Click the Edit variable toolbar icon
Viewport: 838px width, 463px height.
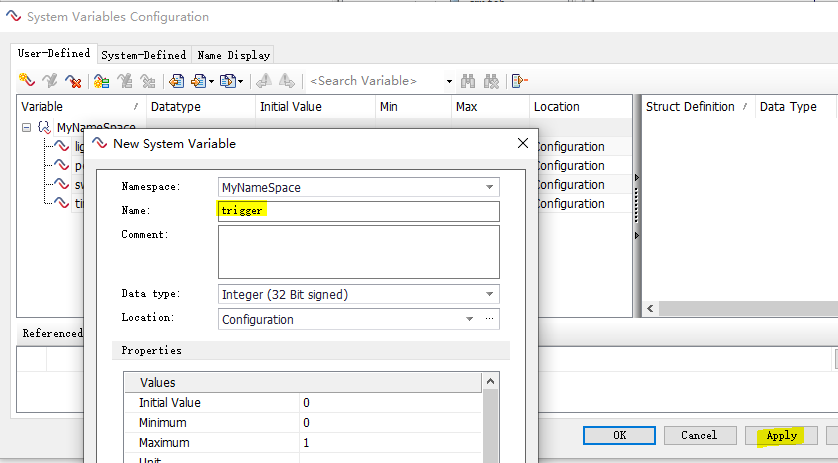coord(50,81)
